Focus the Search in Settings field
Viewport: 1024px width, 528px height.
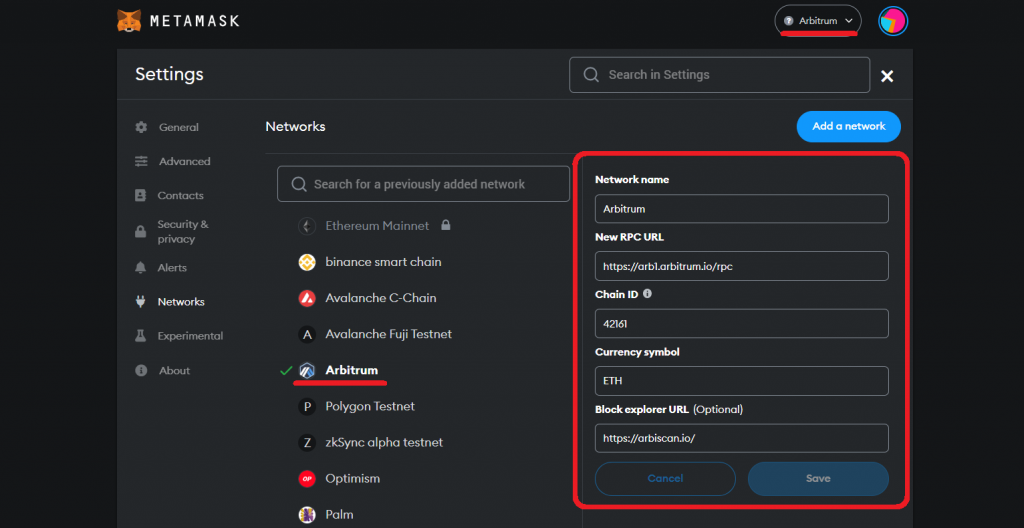(719, 74)
